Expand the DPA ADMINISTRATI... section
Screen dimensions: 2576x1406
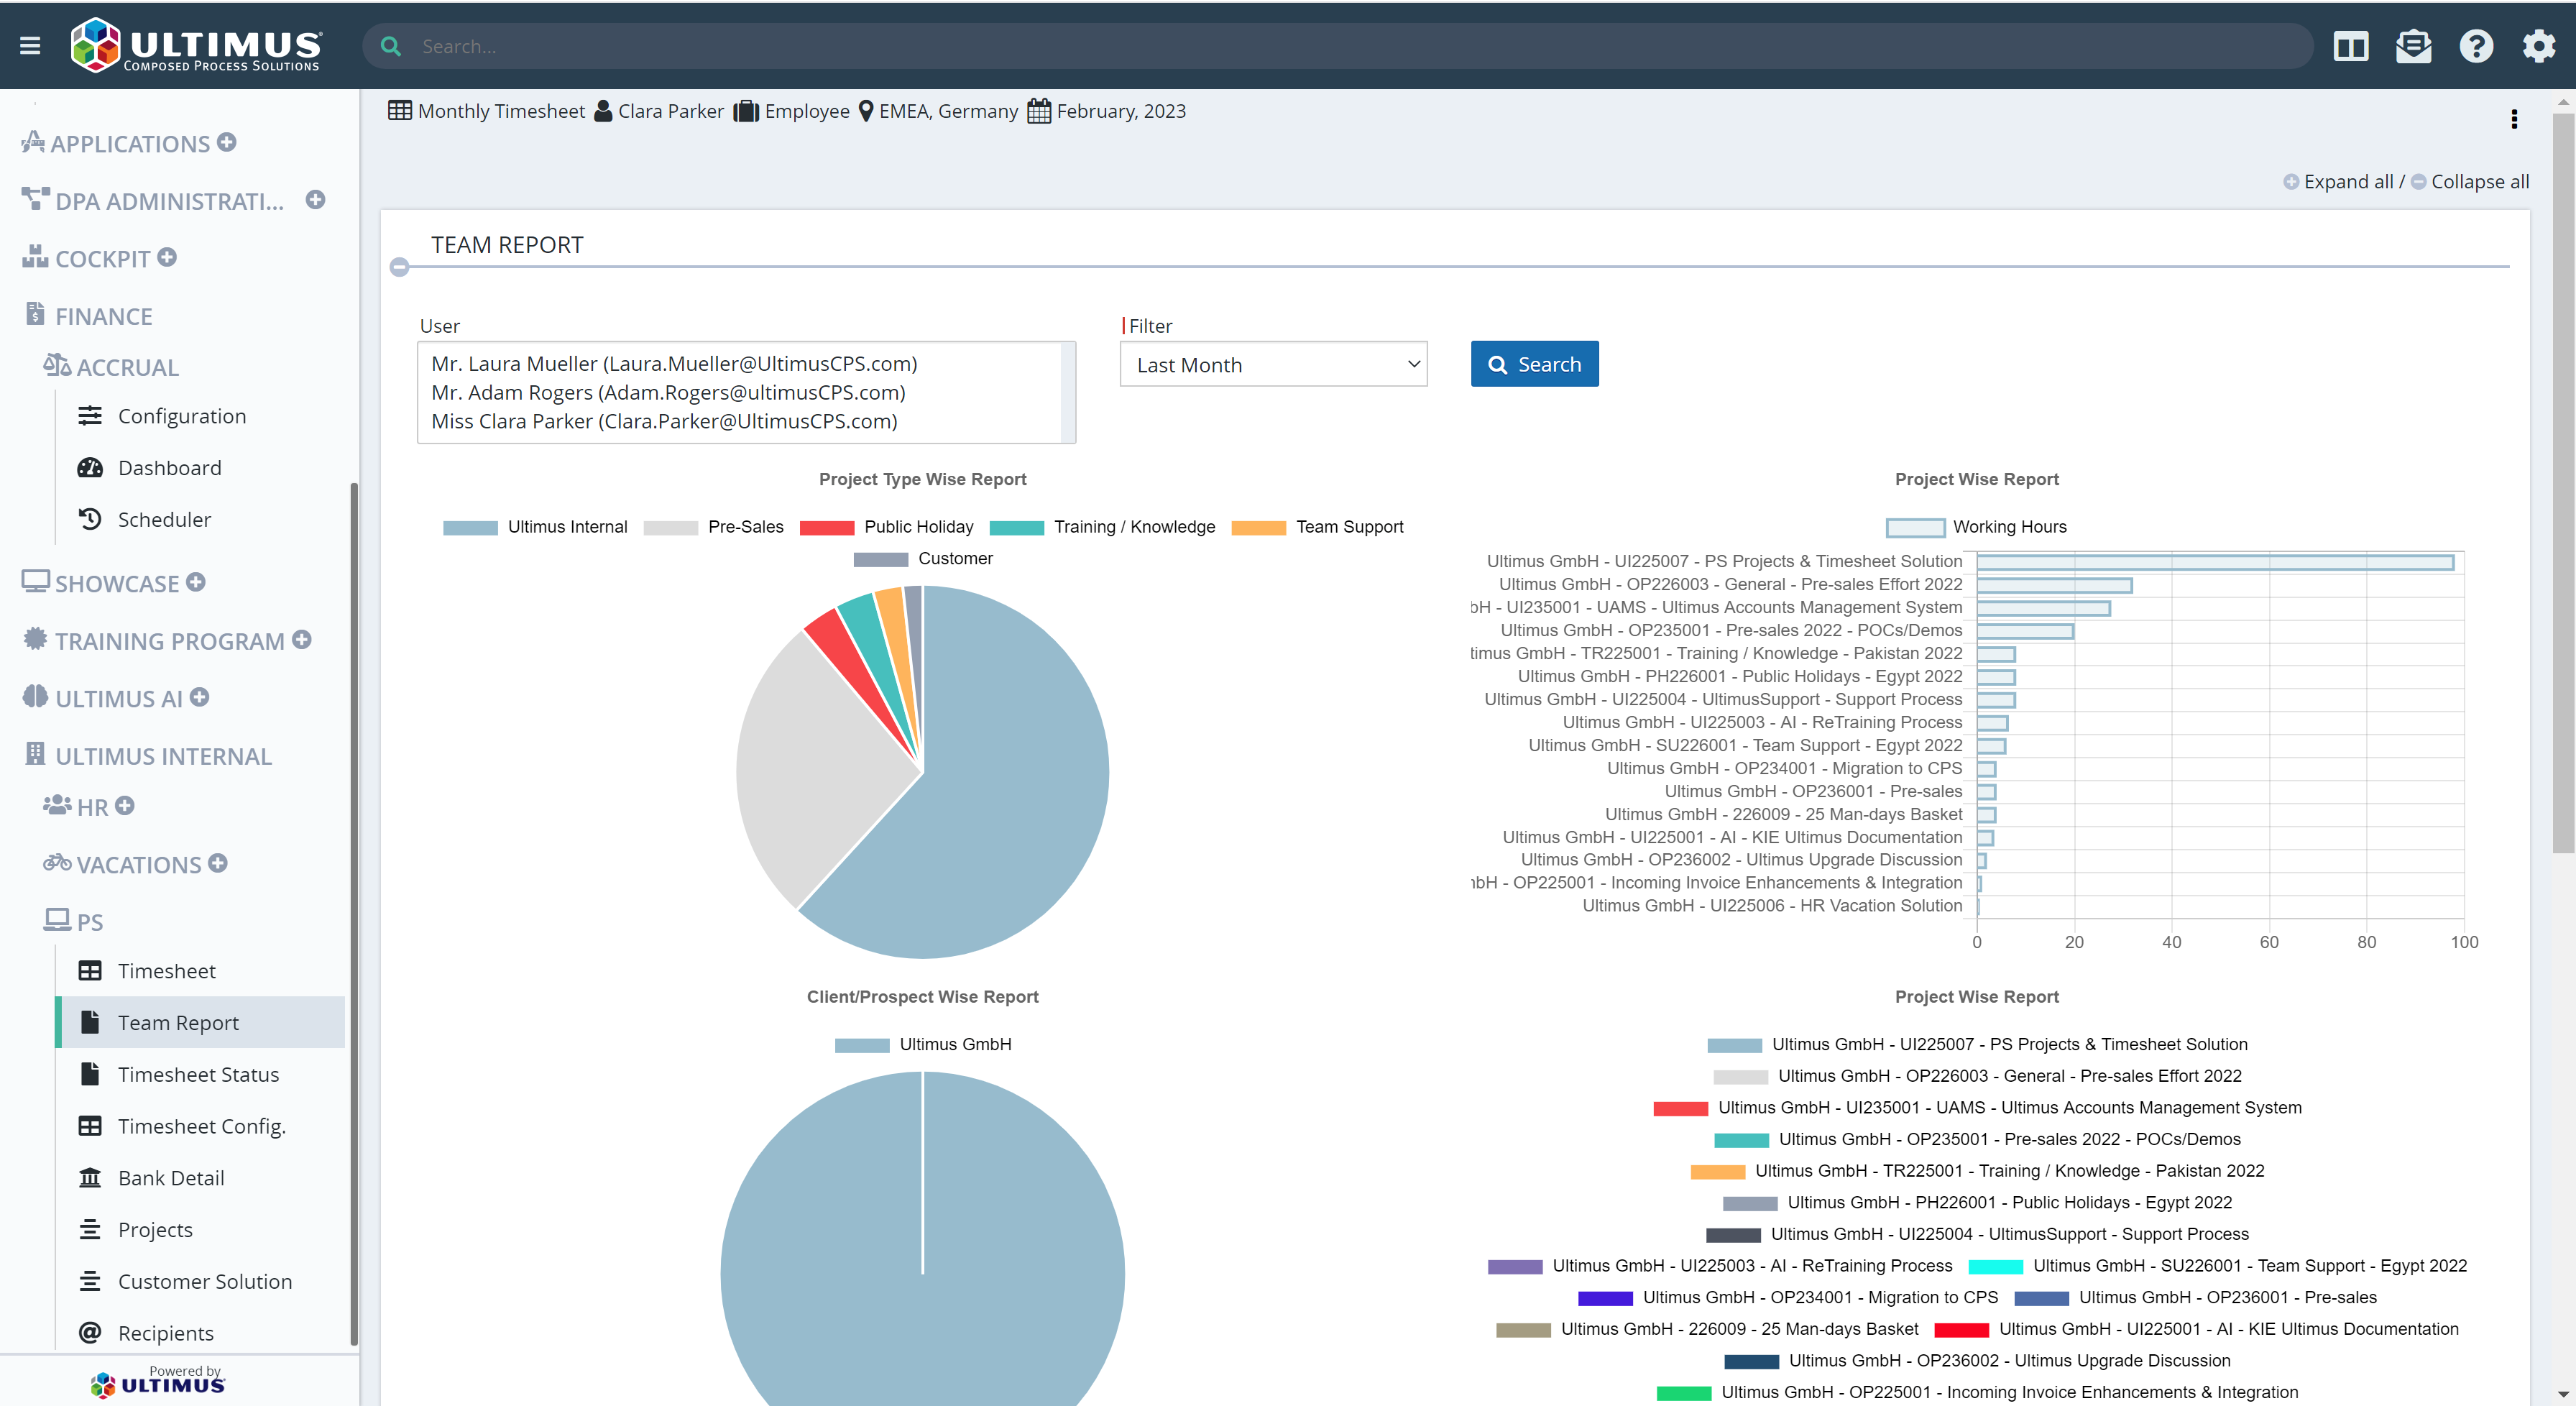point(316,199)
